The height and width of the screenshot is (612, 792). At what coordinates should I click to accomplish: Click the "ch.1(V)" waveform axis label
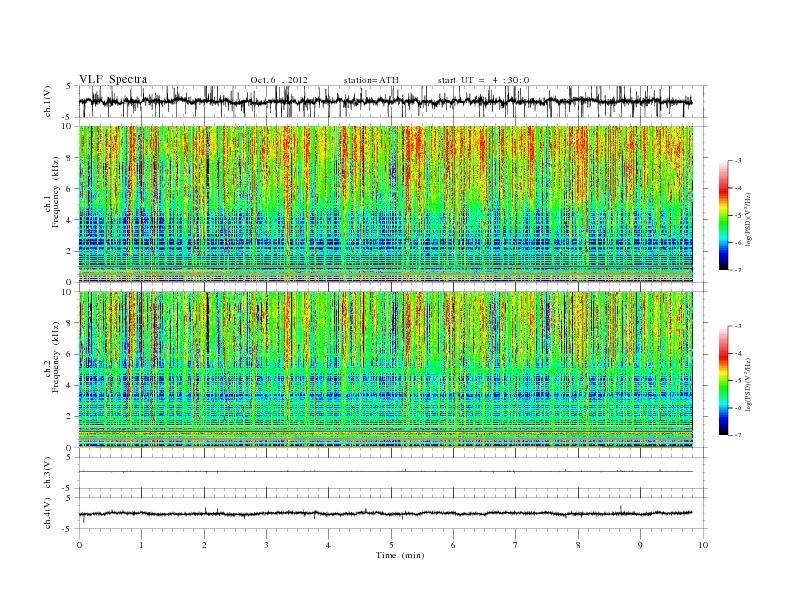(x=48, y=101)
